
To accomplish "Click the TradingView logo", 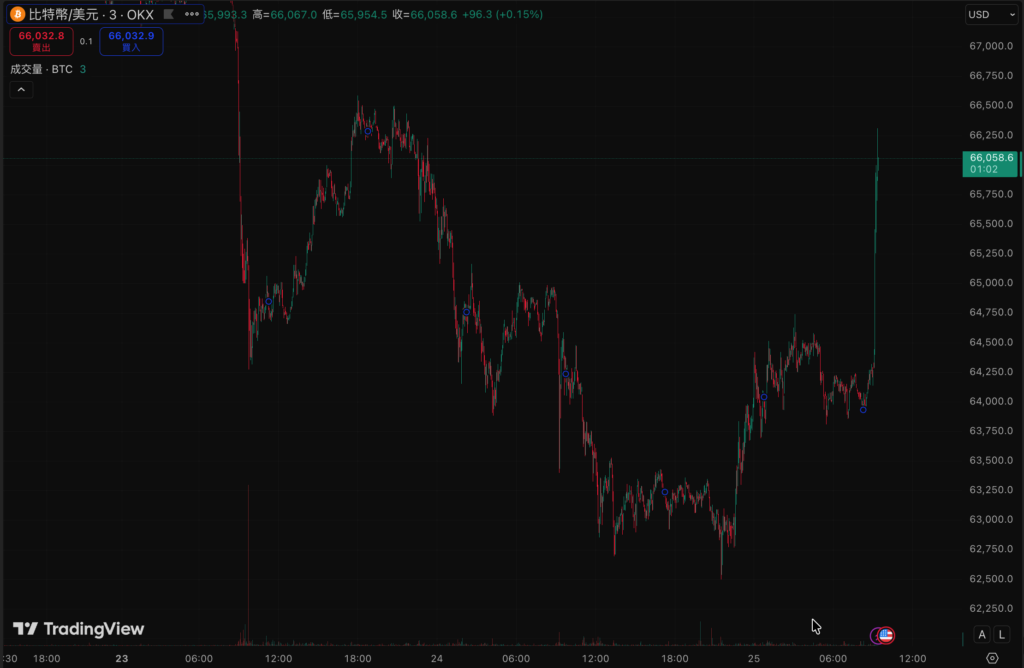I will click(x=78, y=629).
